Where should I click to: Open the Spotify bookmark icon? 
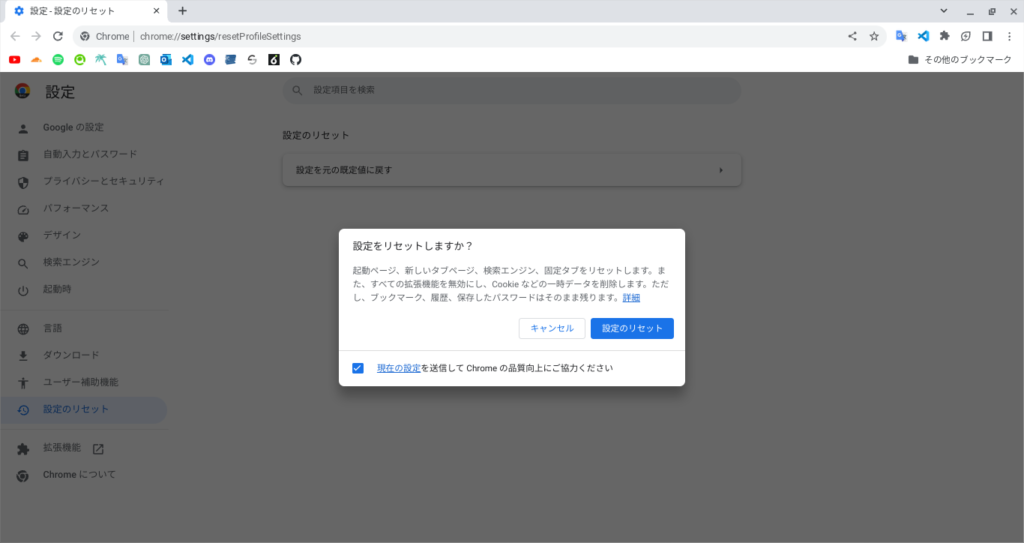(x=58, y=60)
